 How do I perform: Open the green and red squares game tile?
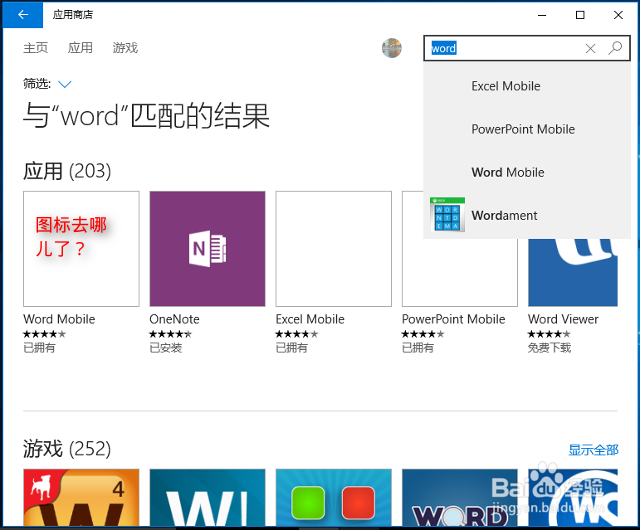[x=333, y=497]
